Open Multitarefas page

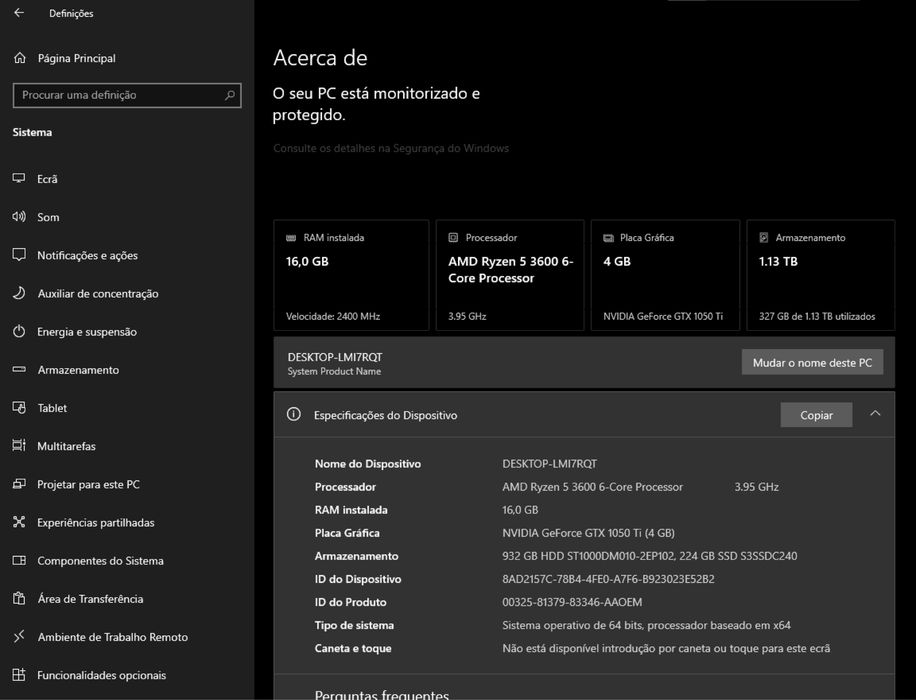tap(66, 446)
